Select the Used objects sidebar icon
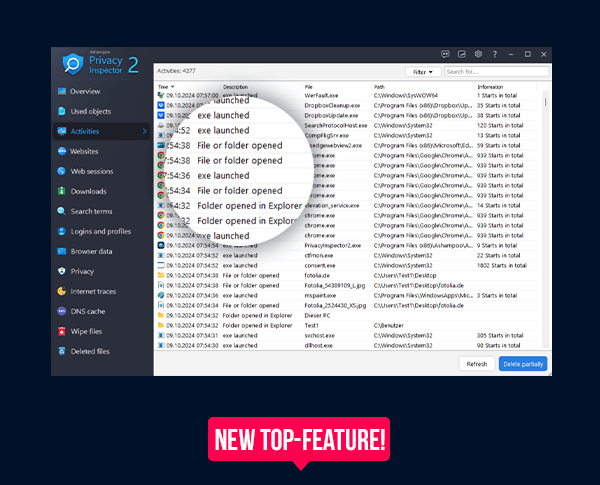The width and height of the screenshot is (600, 485). 62,111
